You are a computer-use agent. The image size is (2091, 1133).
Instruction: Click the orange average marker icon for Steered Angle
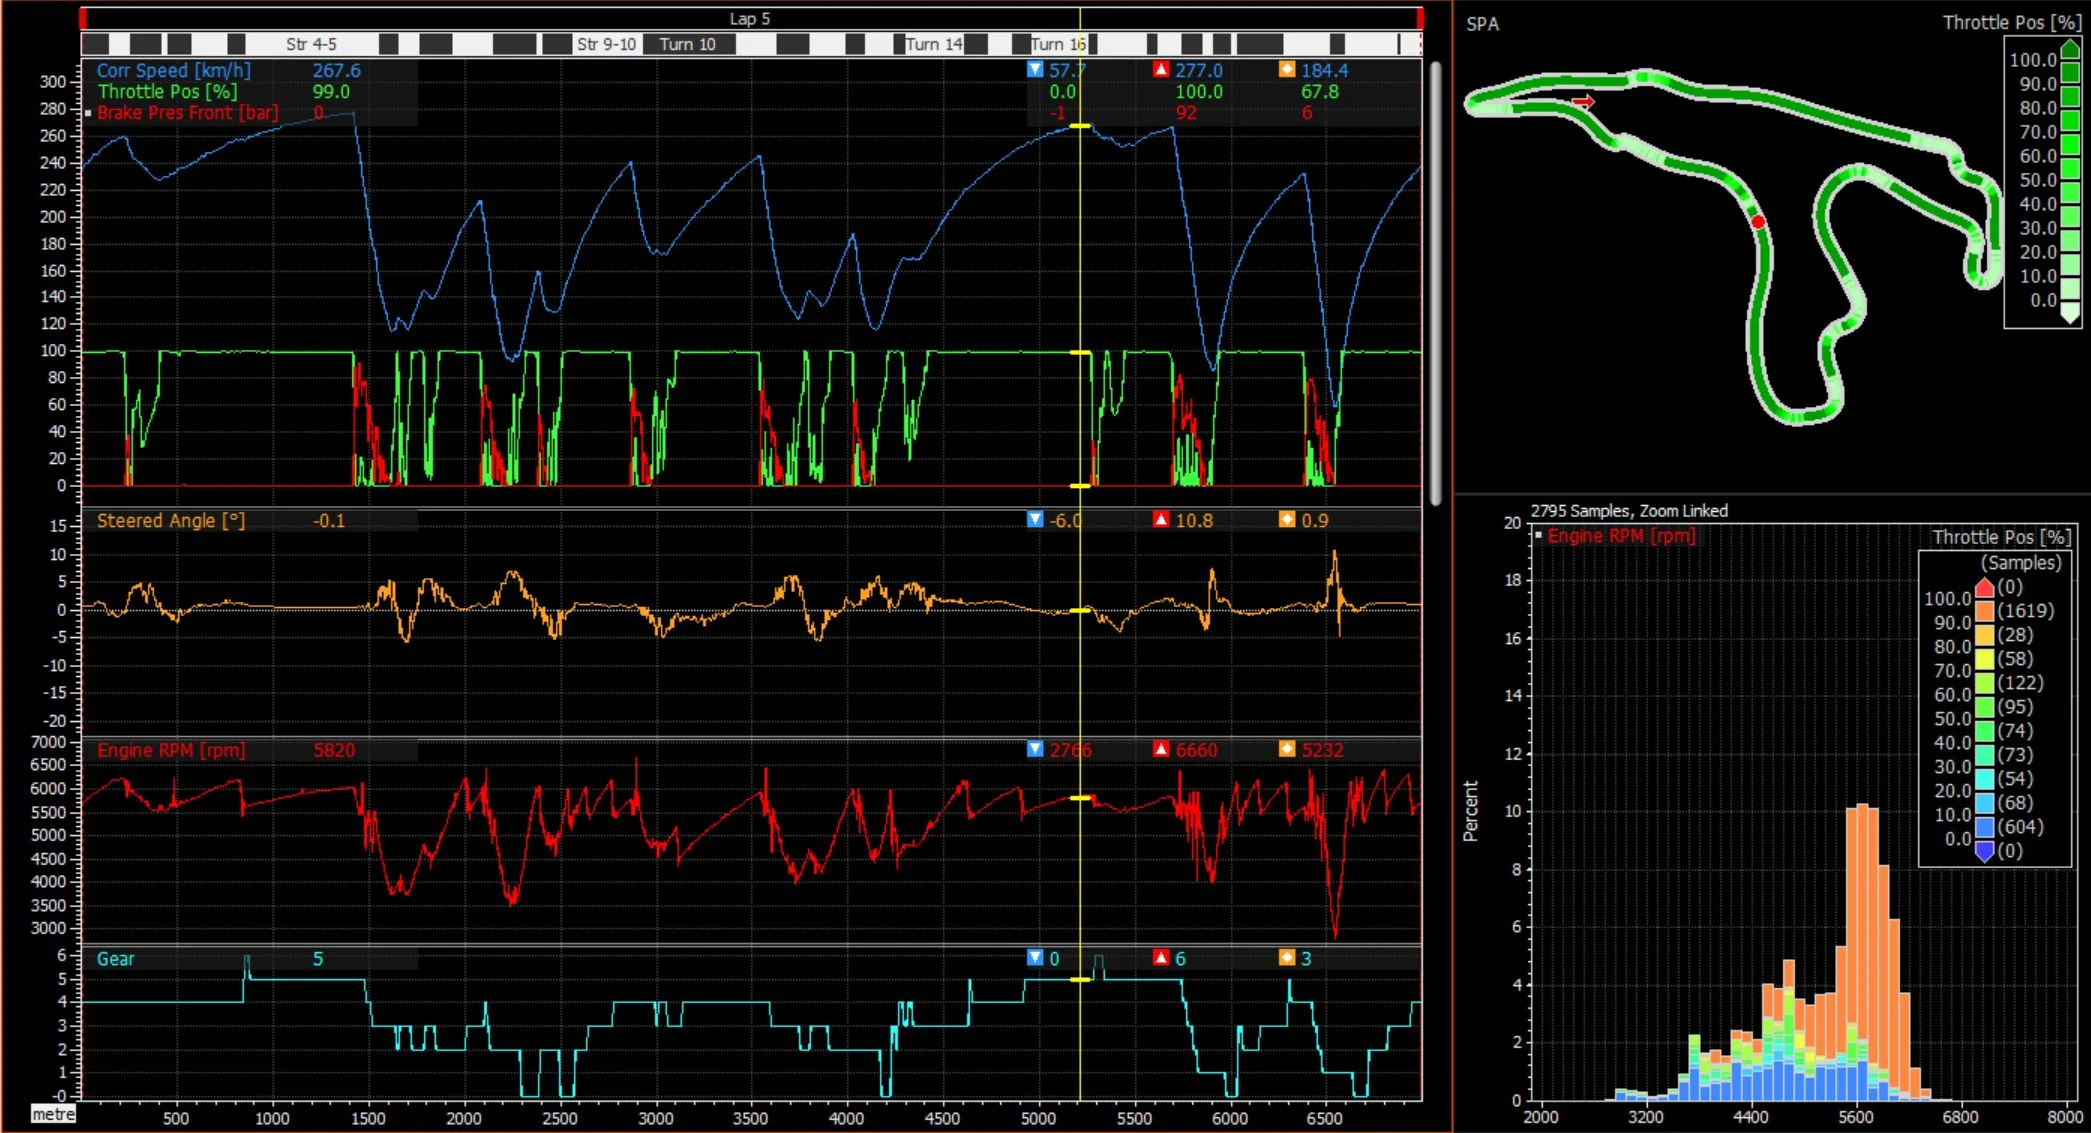(1288, 520)
